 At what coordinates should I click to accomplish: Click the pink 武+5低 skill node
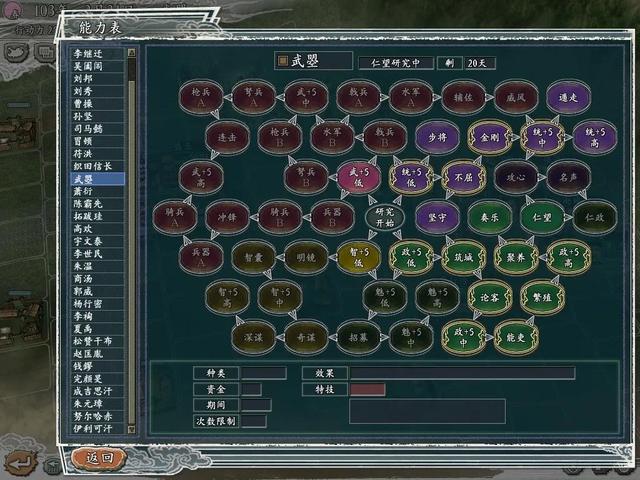pos(358,177)
